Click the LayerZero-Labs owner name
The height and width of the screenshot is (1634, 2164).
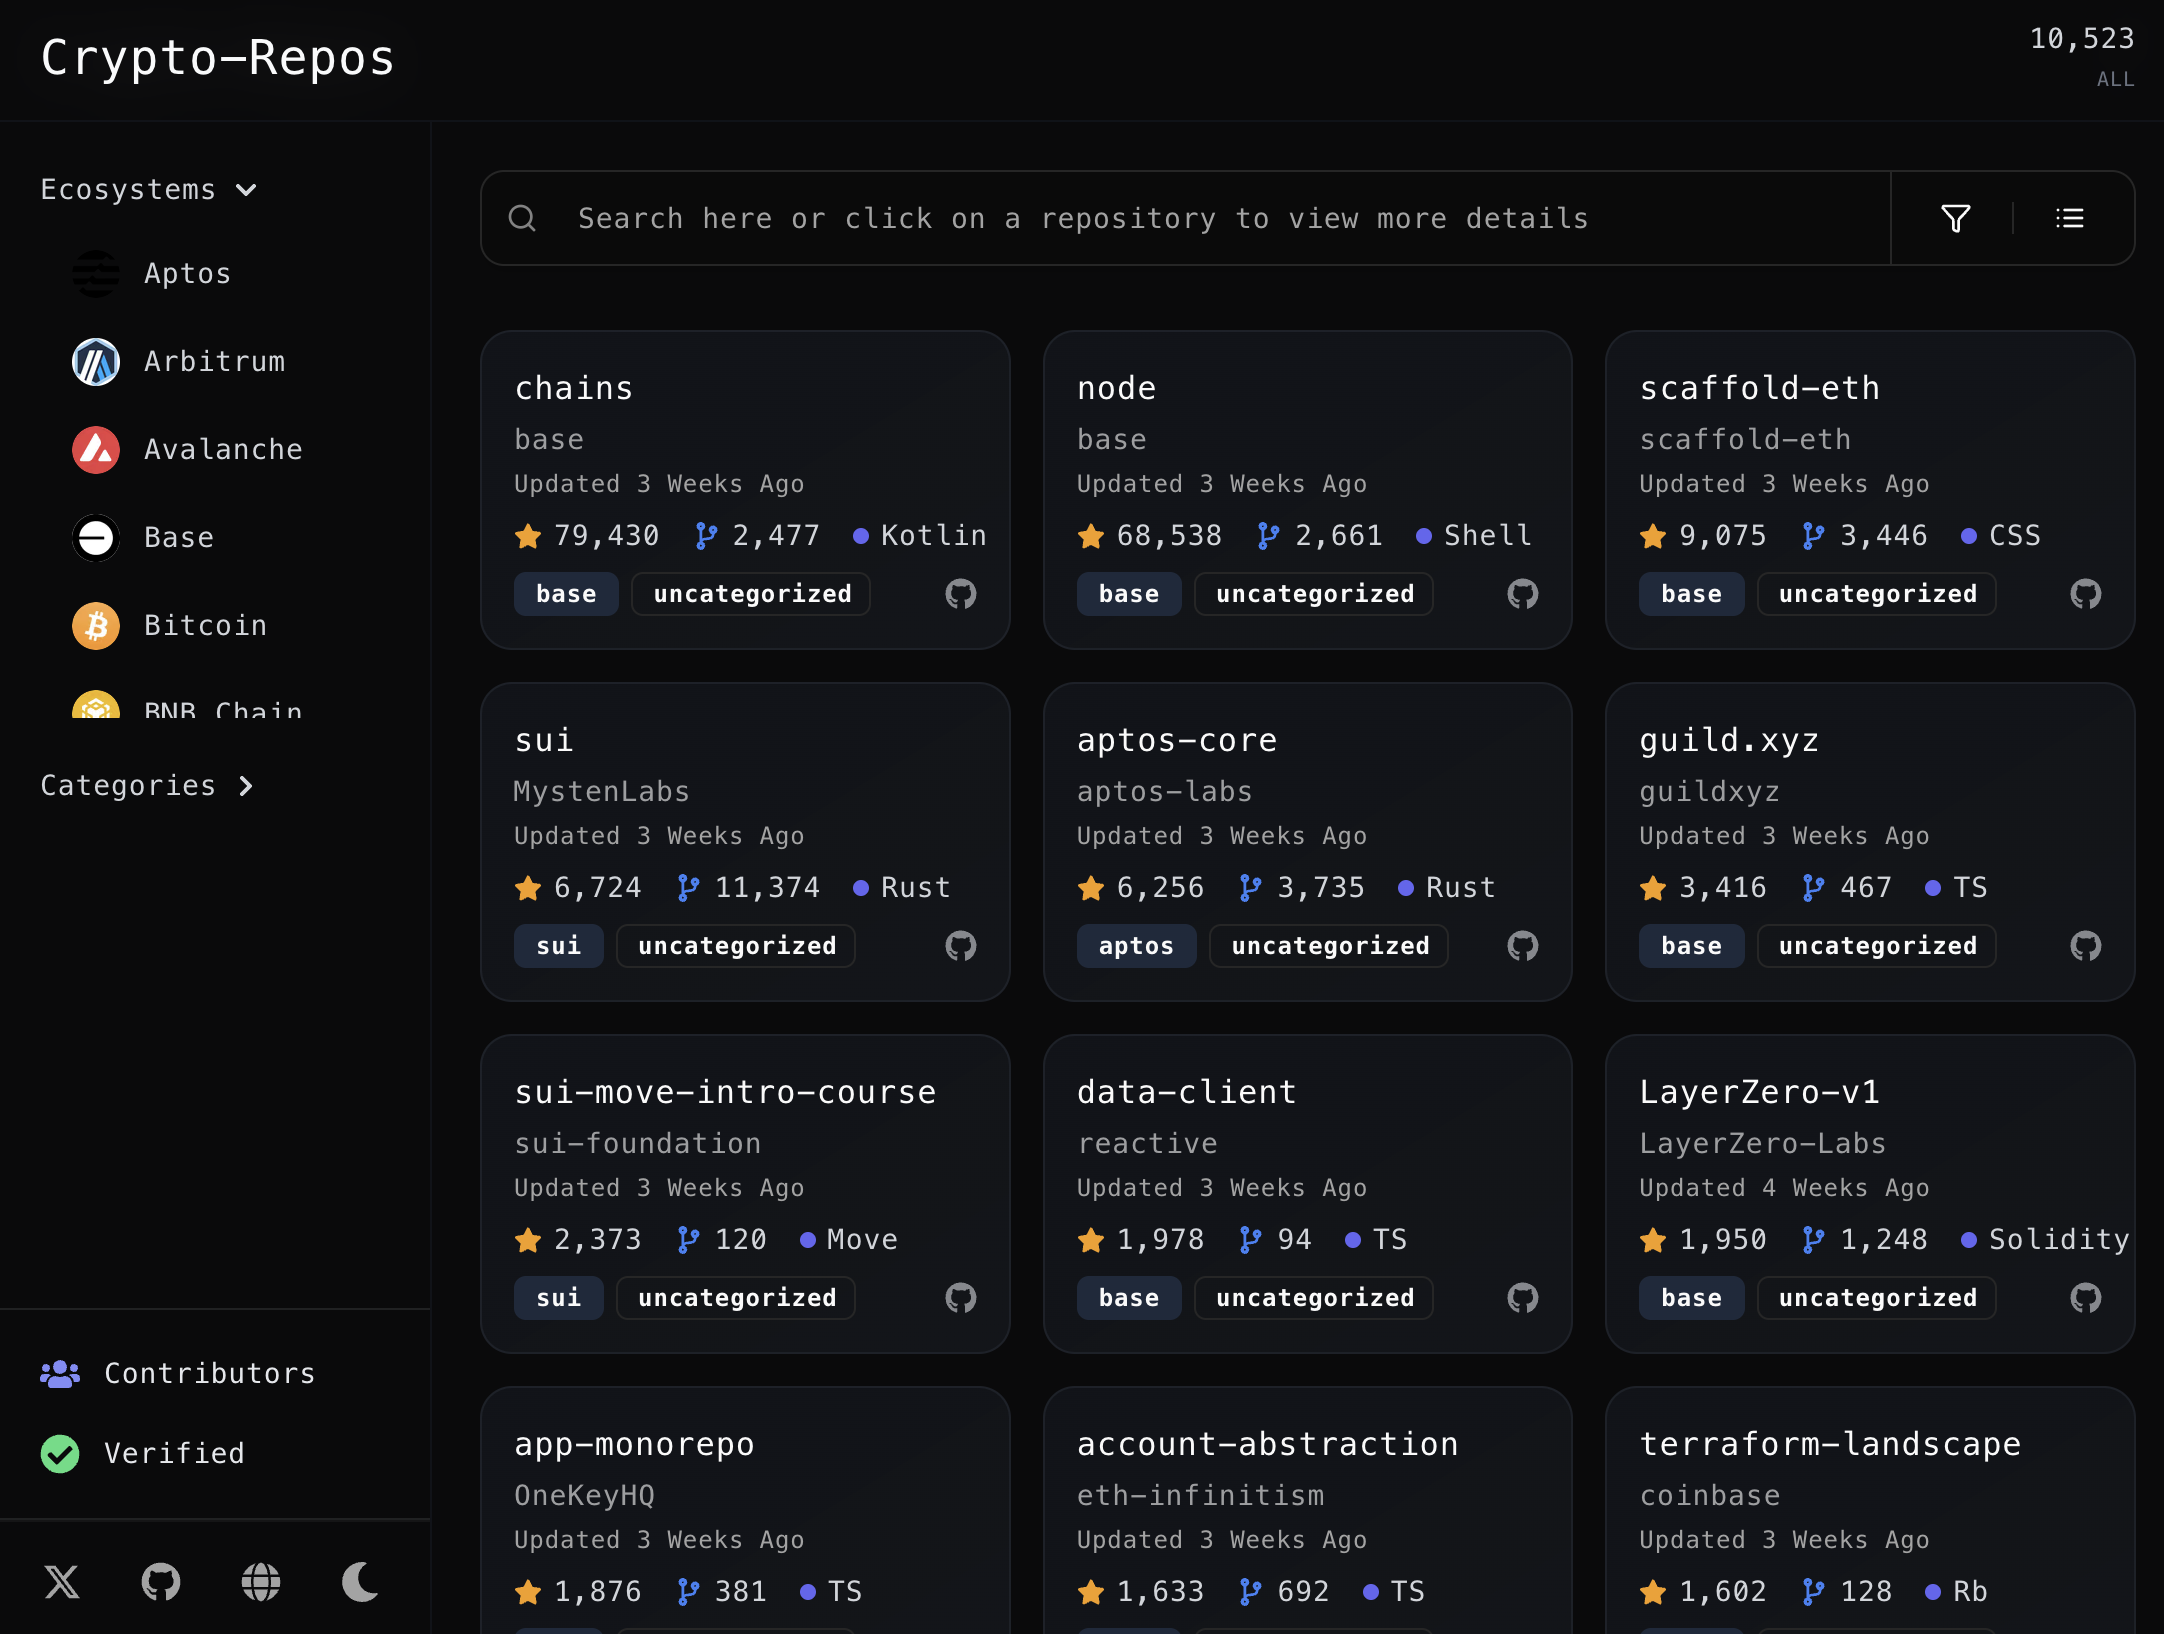tap(1762, 1144)
